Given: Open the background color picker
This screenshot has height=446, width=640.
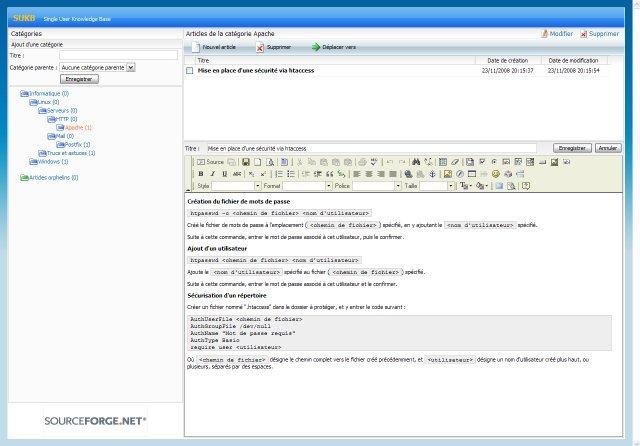Looking at the screenshot, I should click(x=482, y=186).
